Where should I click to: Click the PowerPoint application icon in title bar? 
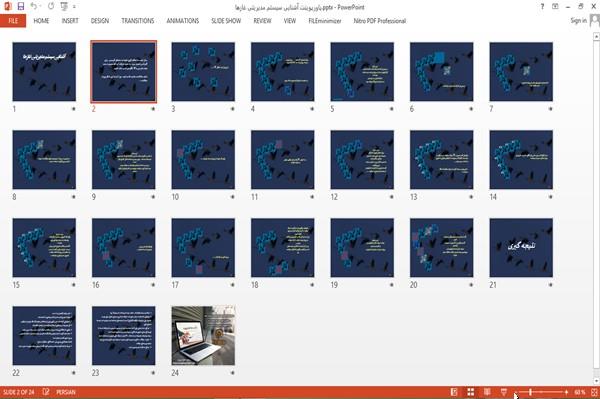tap(8, 6)
